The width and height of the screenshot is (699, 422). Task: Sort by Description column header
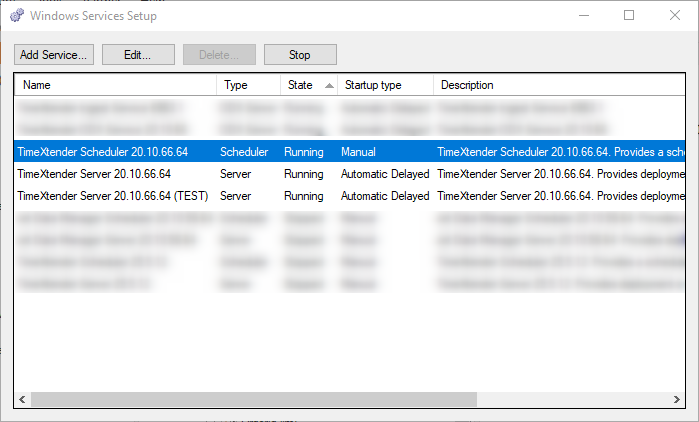(x=559, y=85)
